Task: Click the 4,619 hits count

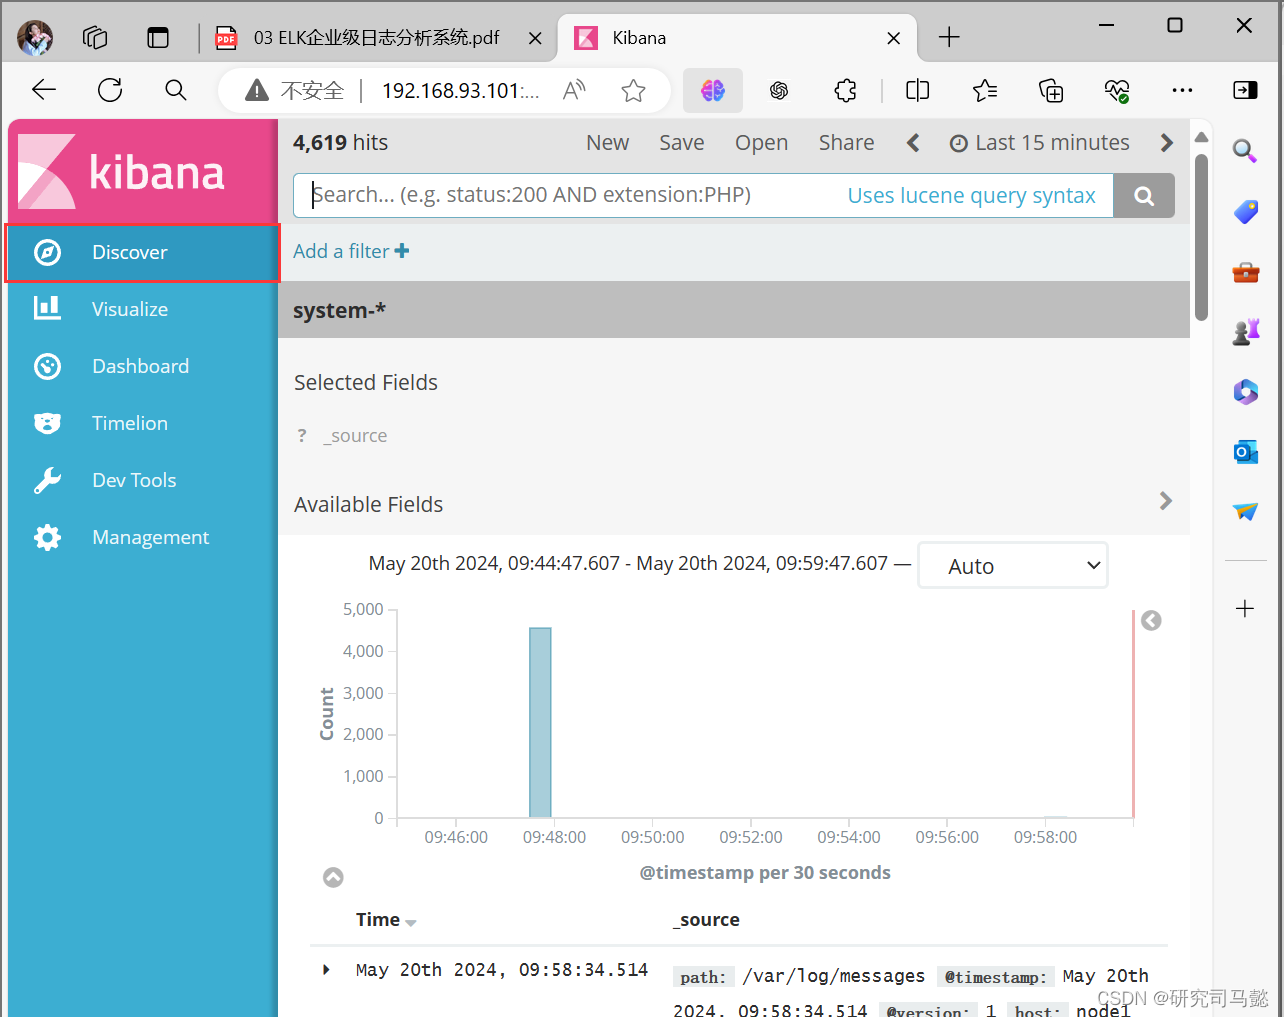Action: [x=340, y=143]
